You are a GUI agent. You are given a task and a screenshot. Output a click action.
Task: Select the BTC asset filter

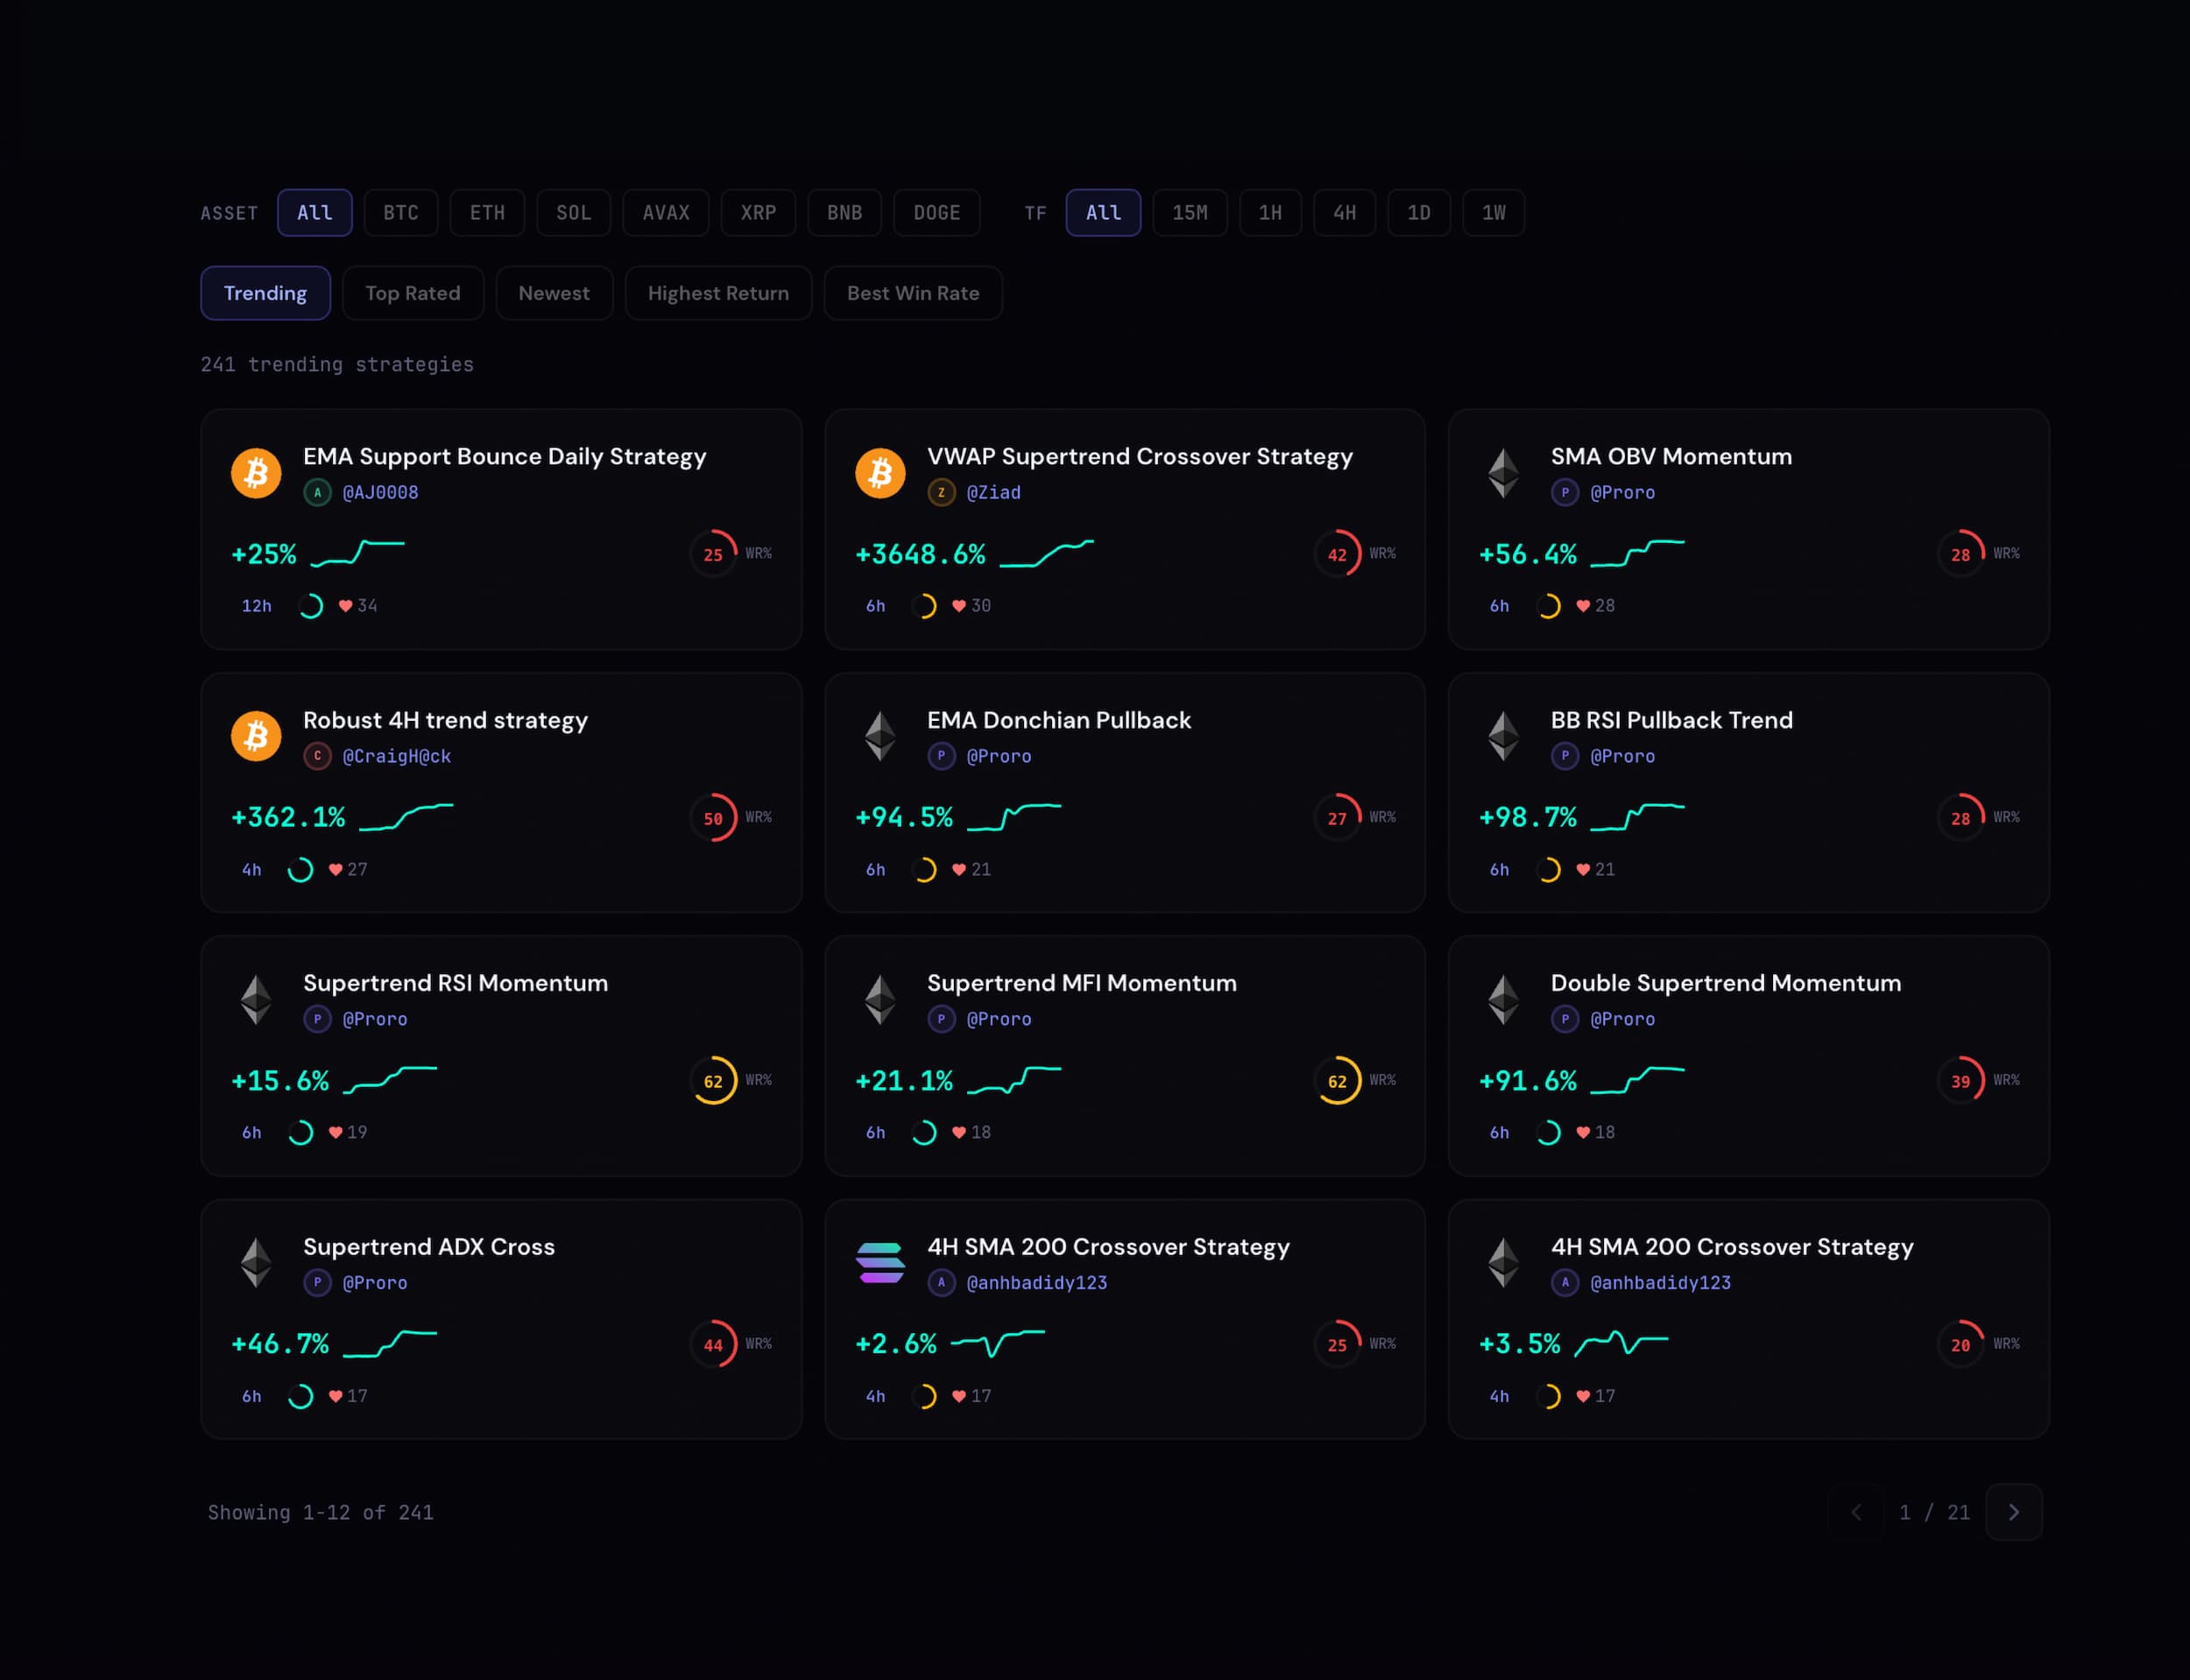(x=401, y=212)
